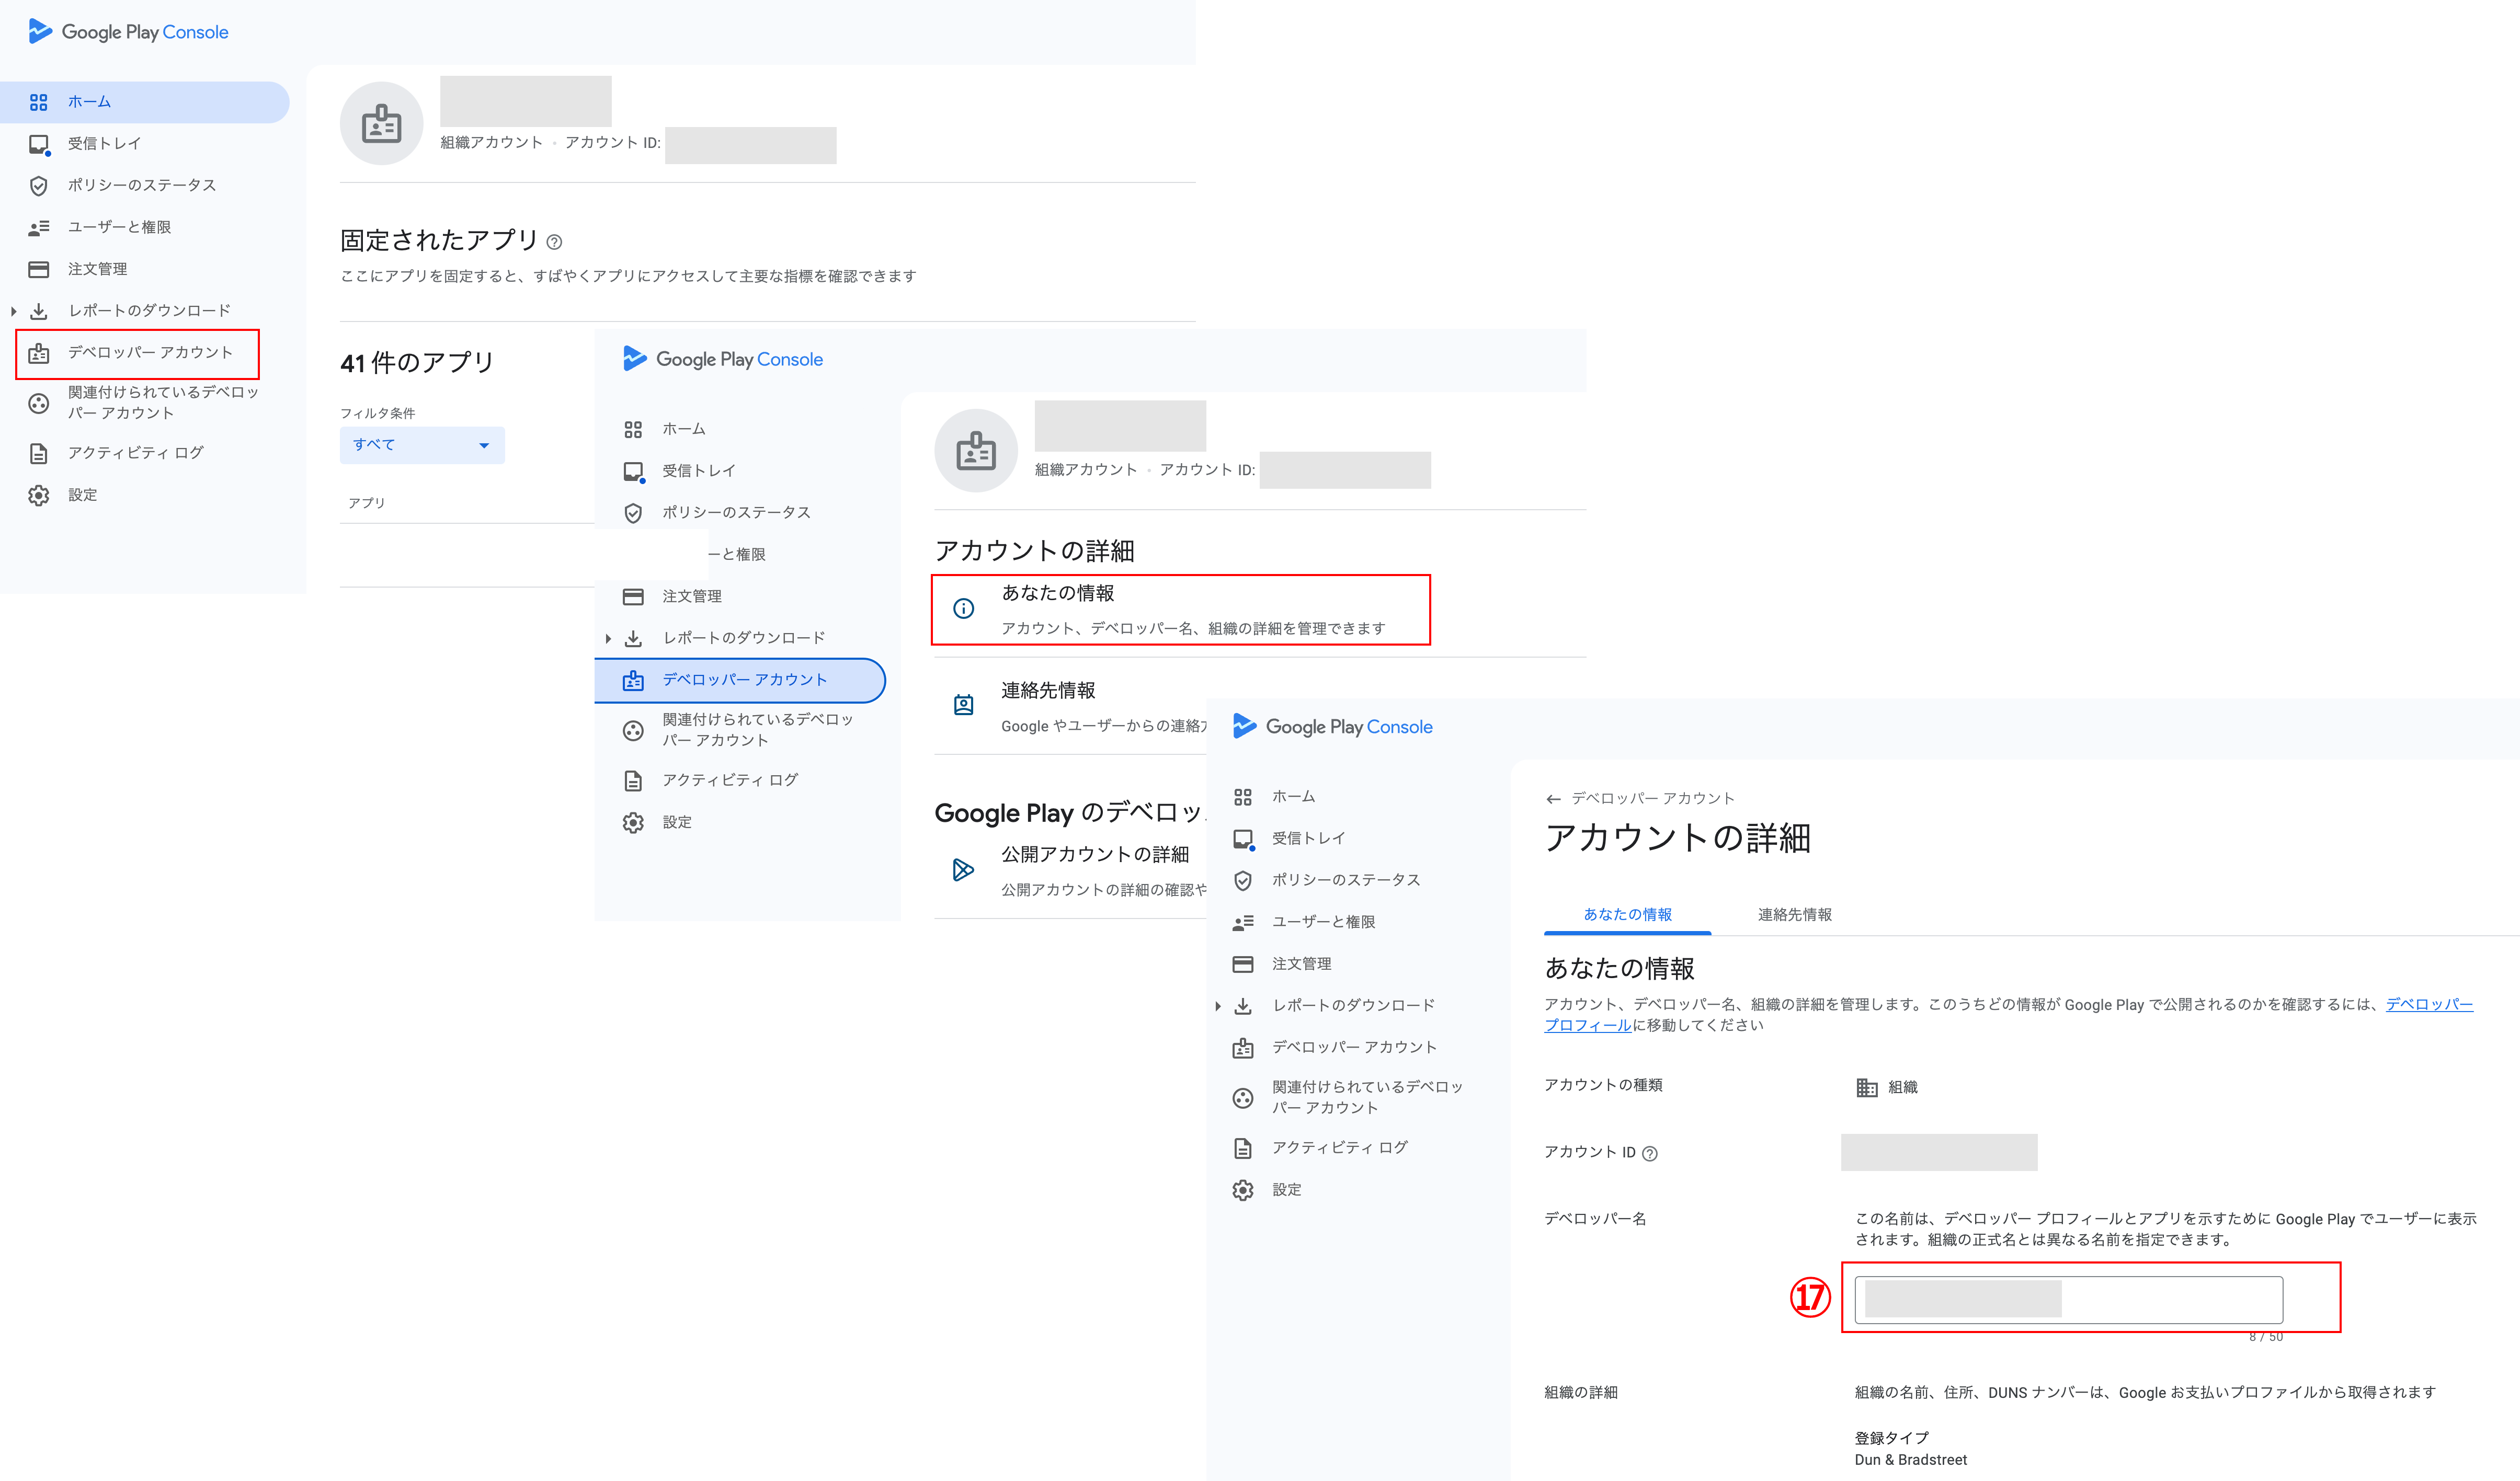Expand レポートのダウンロード arrow in middle screen sidebar
This screenshot has height=1481, width=2520.
[608, 638]
